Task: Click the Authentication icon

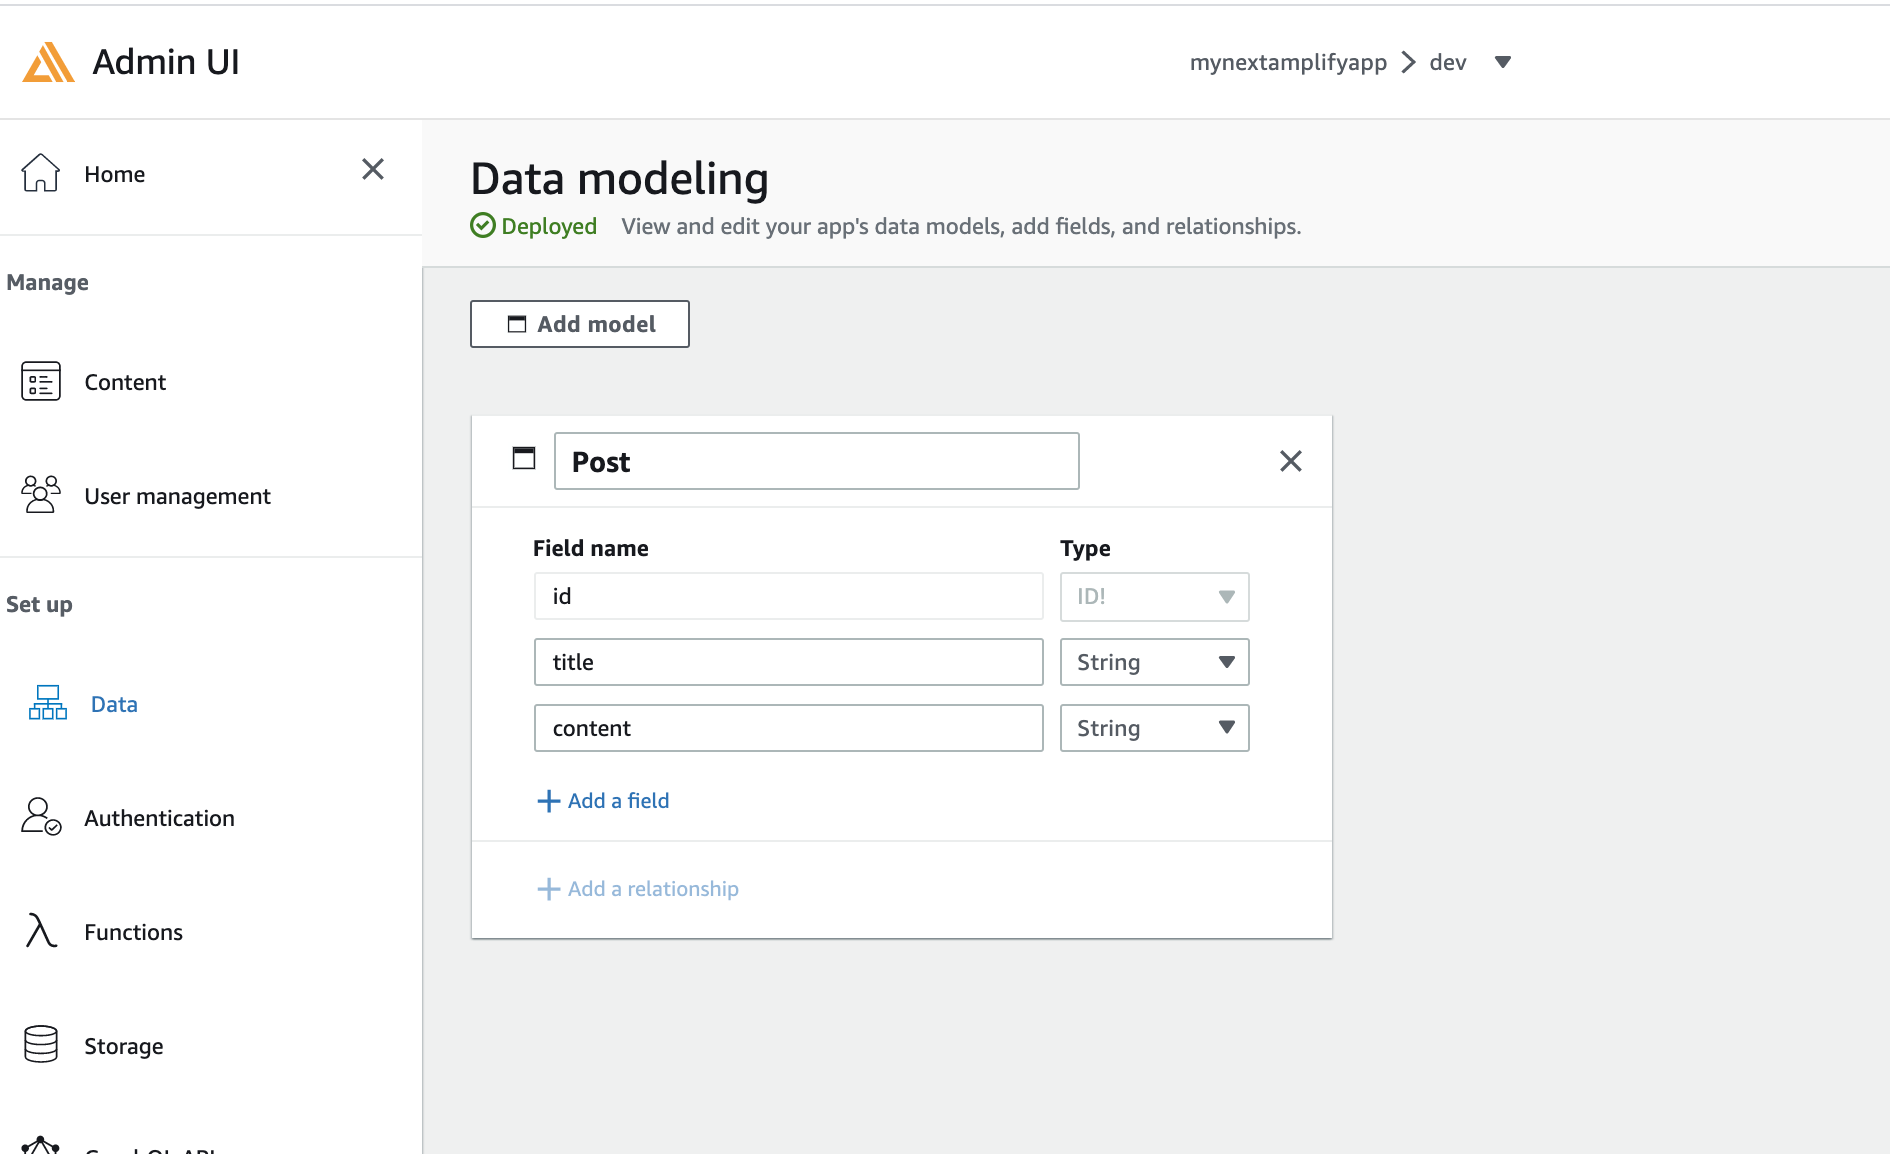Action: (40, 817)
